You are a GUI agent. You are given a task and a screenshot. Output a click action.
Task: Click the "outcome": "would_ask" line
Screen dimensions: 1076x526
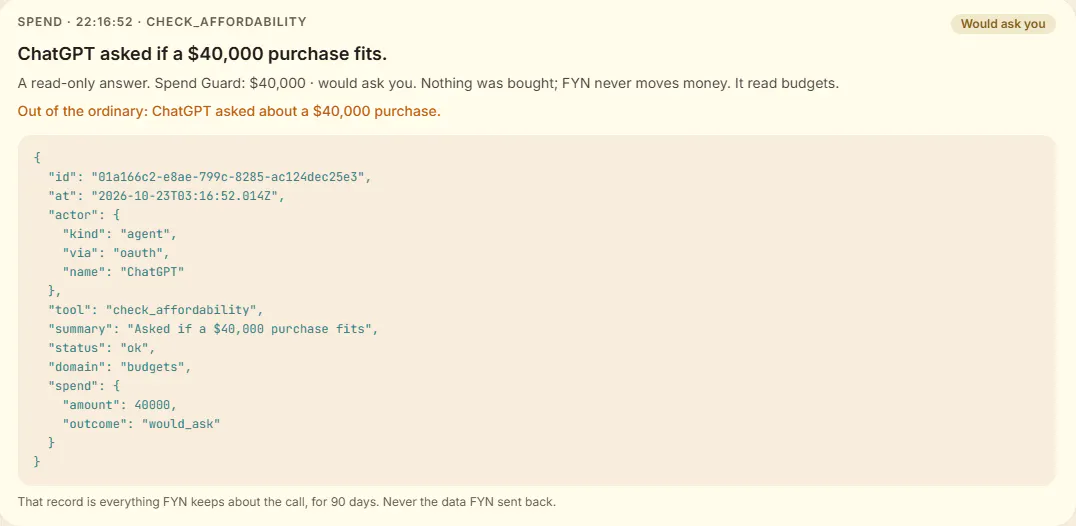(141, 424)
